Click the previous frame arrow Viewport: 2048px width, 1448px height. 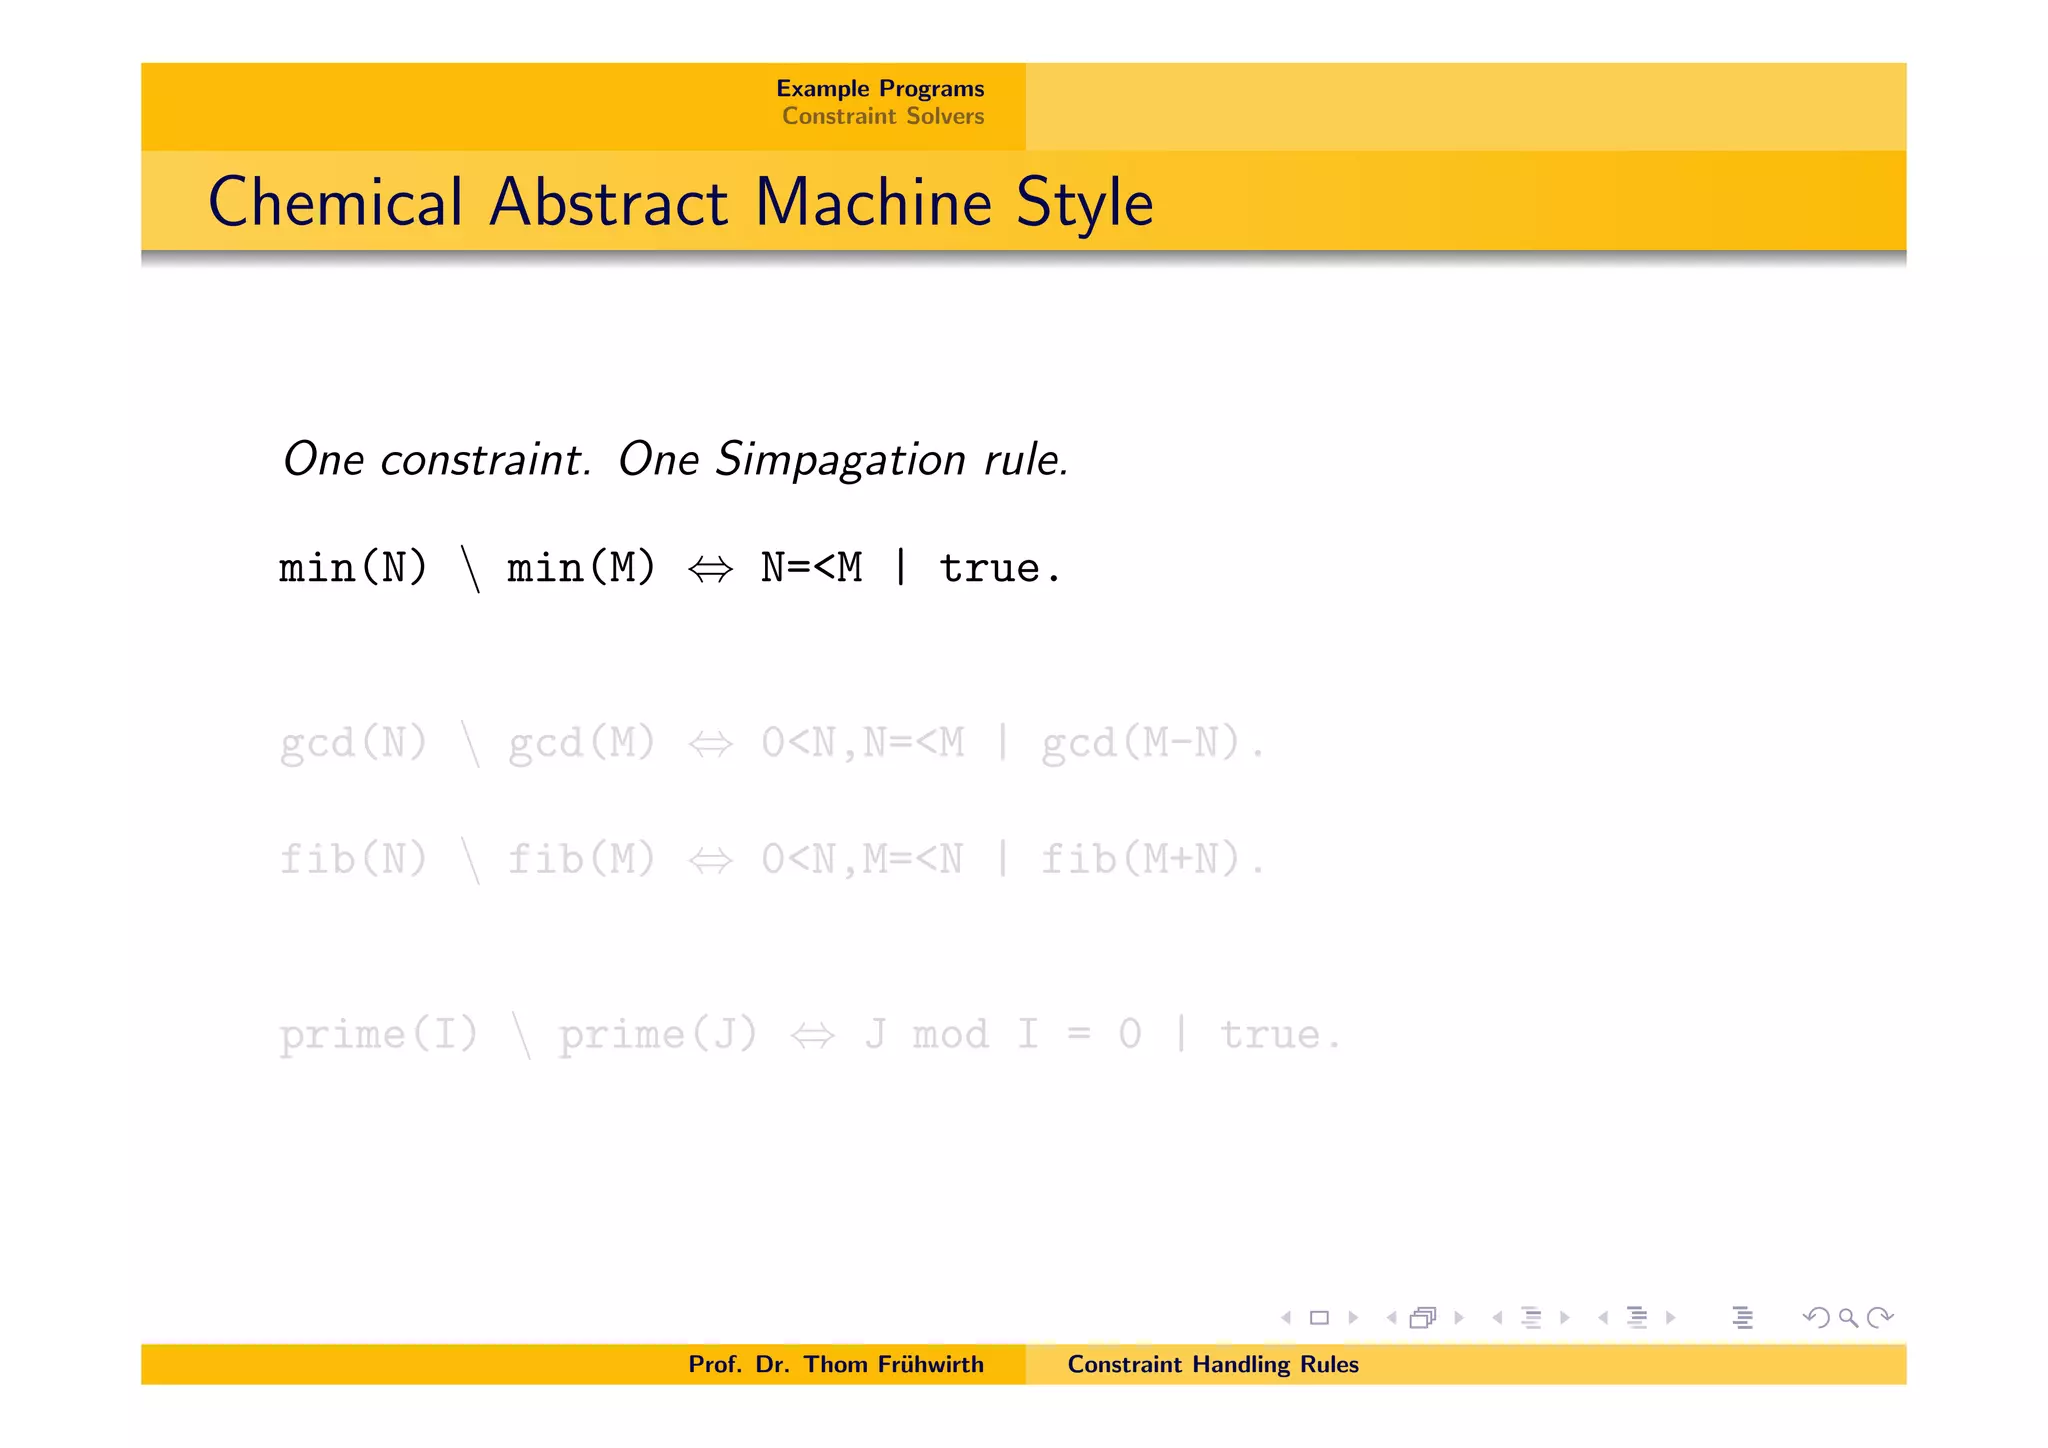(1392, 1318)
